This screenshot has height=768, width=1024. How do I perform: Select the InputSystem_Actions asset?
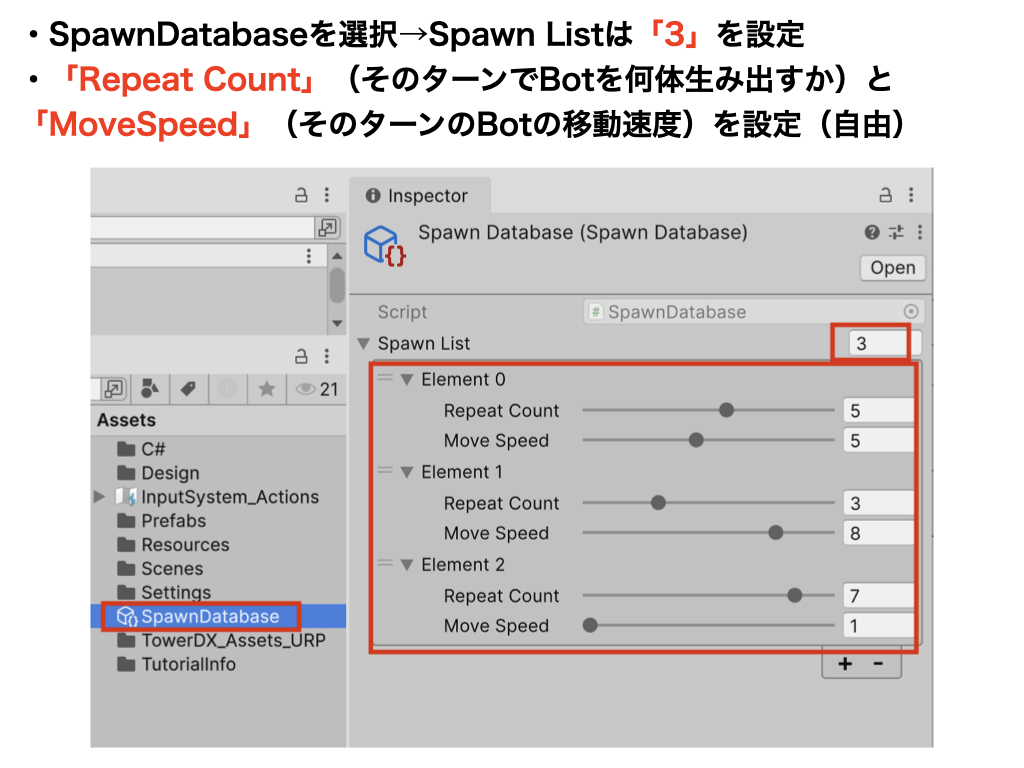coord(217,497)
